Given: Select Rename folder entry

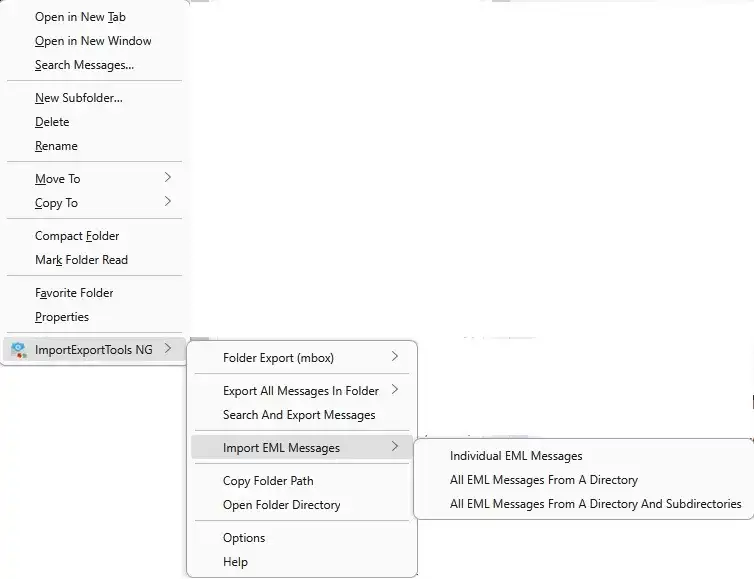Looking at the screenshot, I should 94,146.
